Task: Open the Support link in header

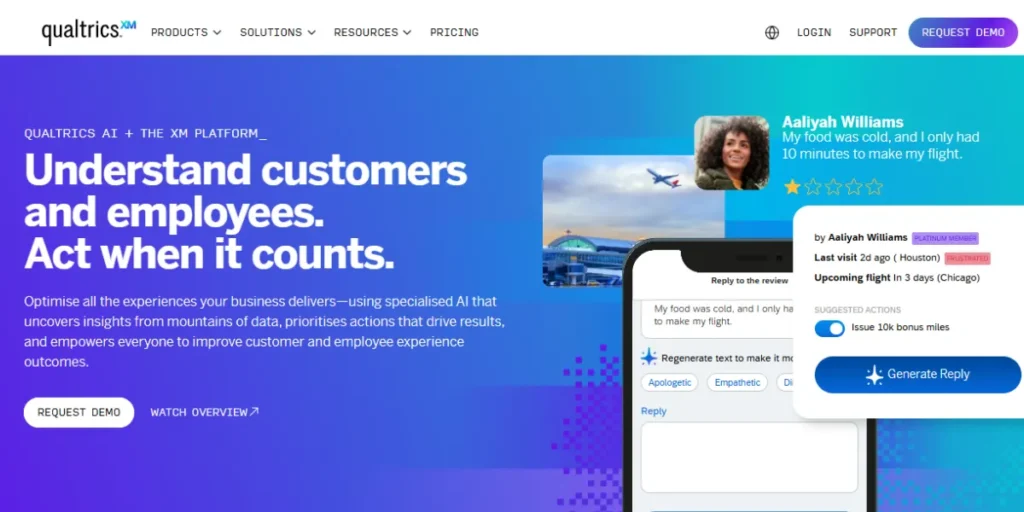Action: (x=873, y=32)
